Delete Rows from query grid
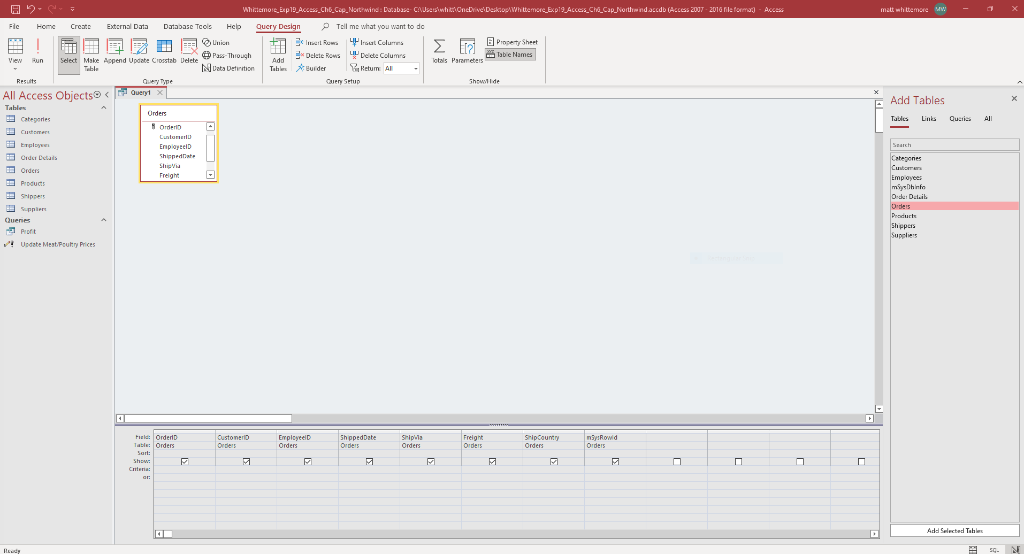1024x554 pixels. point(318,56)
